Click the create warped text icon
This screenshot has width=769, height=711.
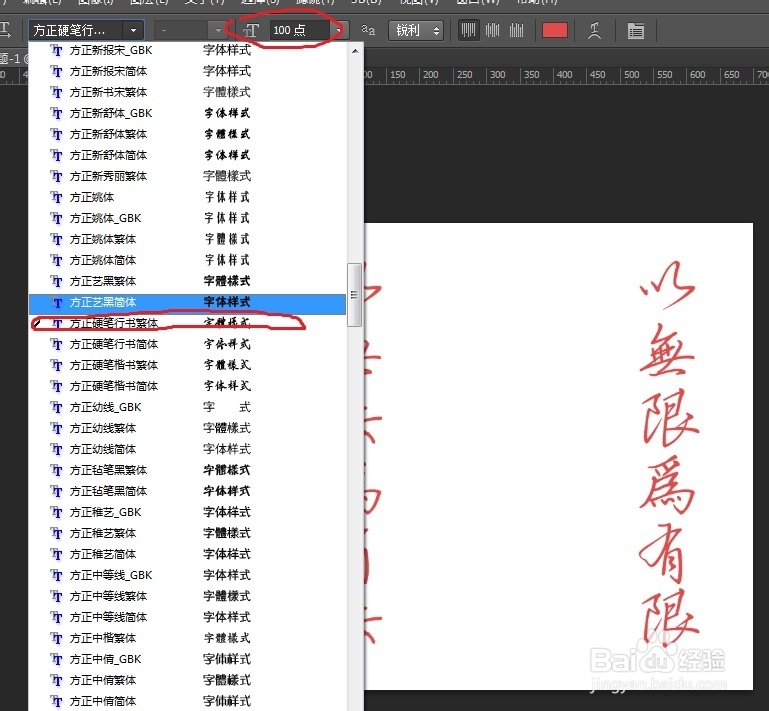(594, 30)
